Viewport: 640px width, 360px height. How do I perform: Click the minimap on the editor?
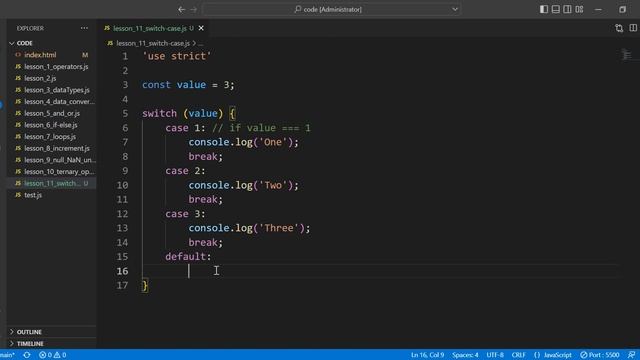click(627, 54)
